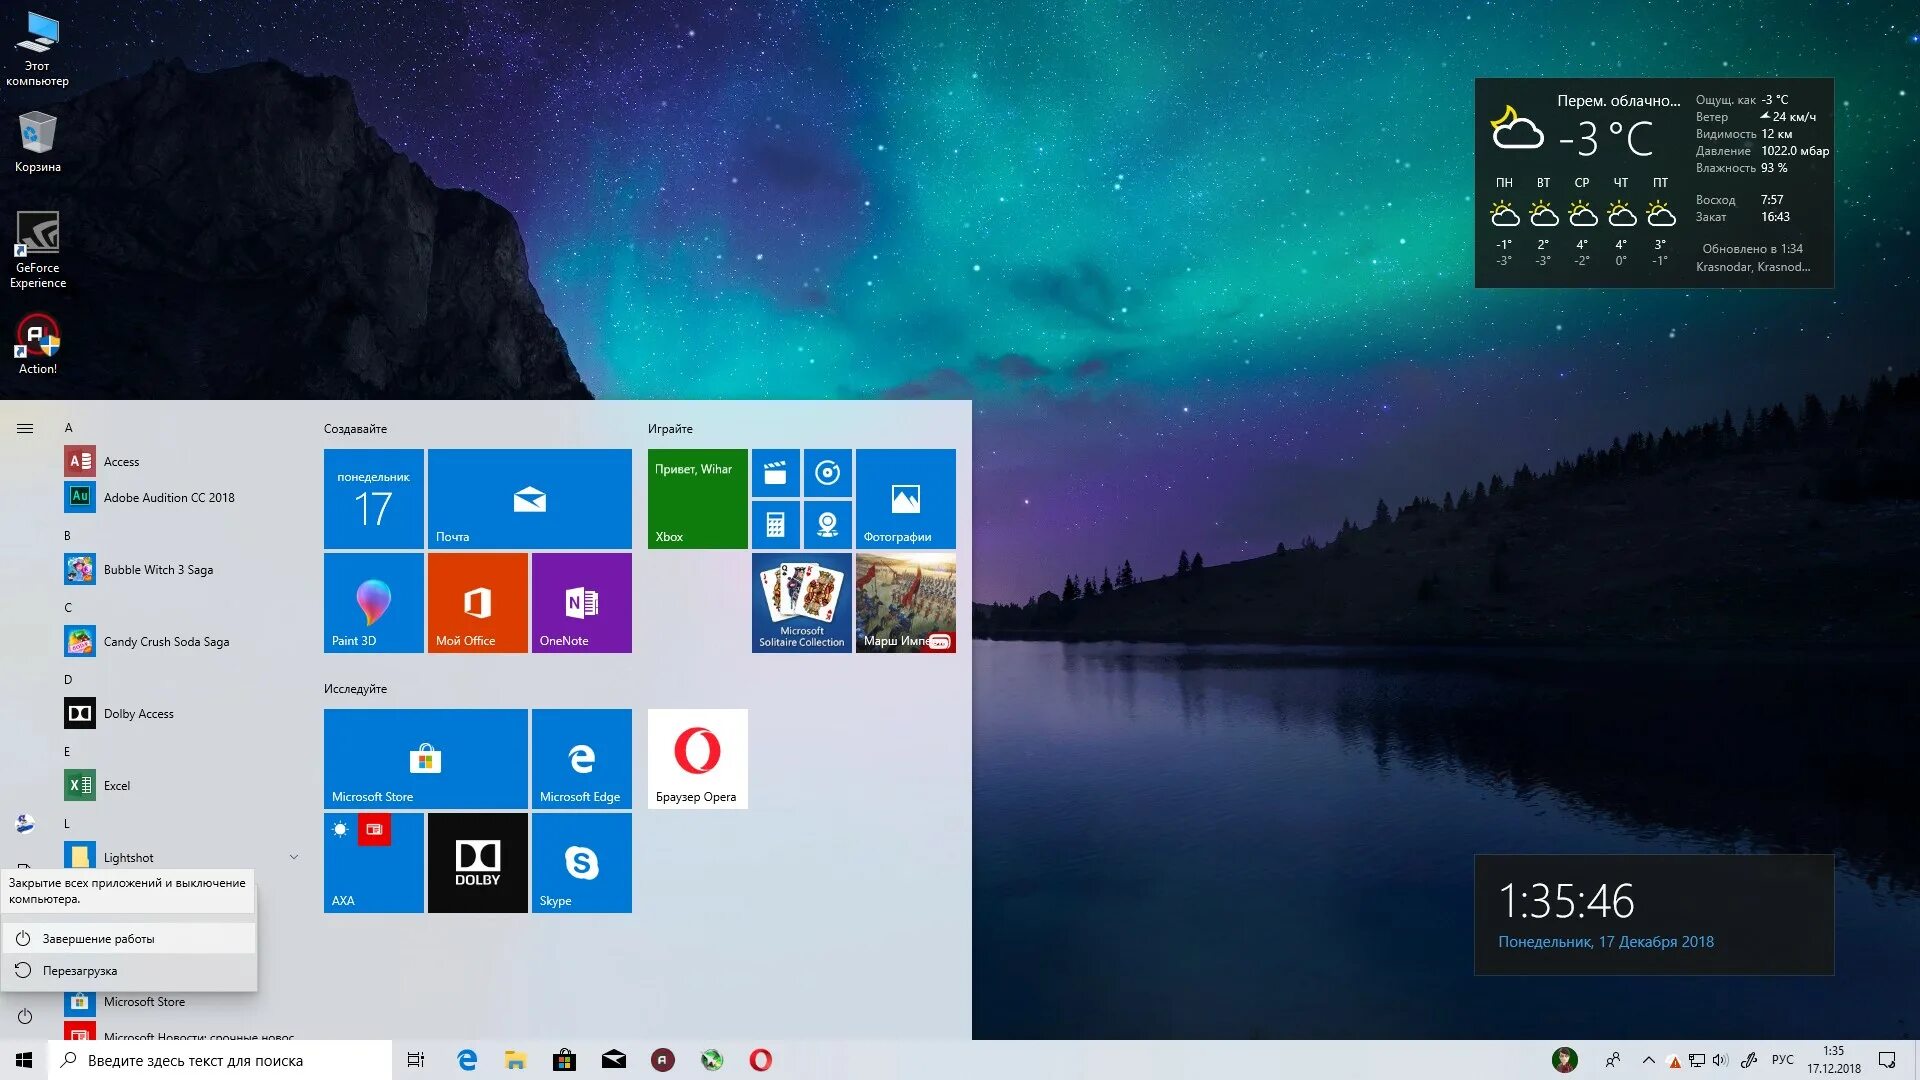This screenshot has height=1080, width=1920.
Task: Open the OneNote tile
Action: [x=581, y=602]
